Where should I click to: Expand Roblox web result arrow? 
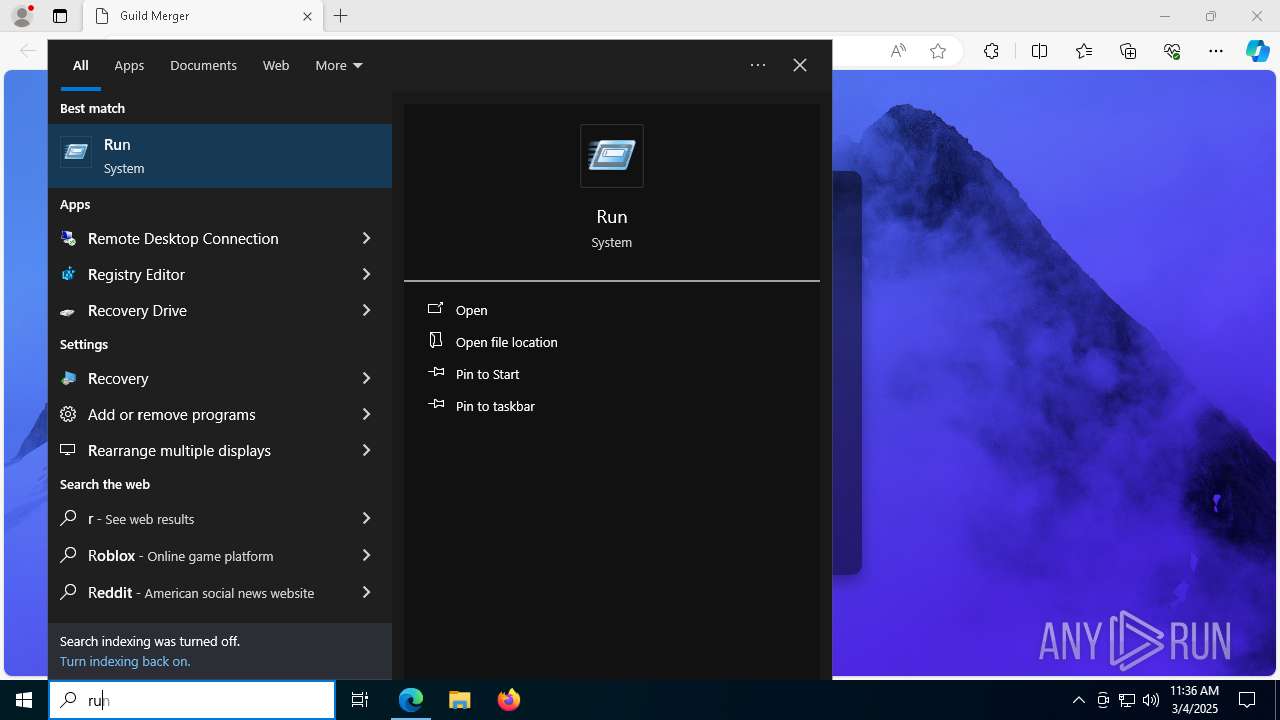click(366, 555)
